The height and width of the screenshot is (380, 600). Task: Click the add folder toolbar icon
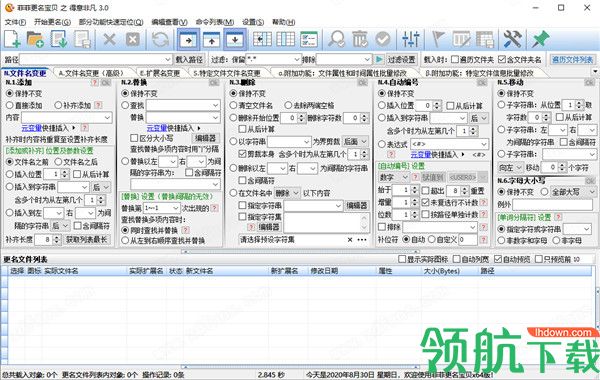pos(35,39)
